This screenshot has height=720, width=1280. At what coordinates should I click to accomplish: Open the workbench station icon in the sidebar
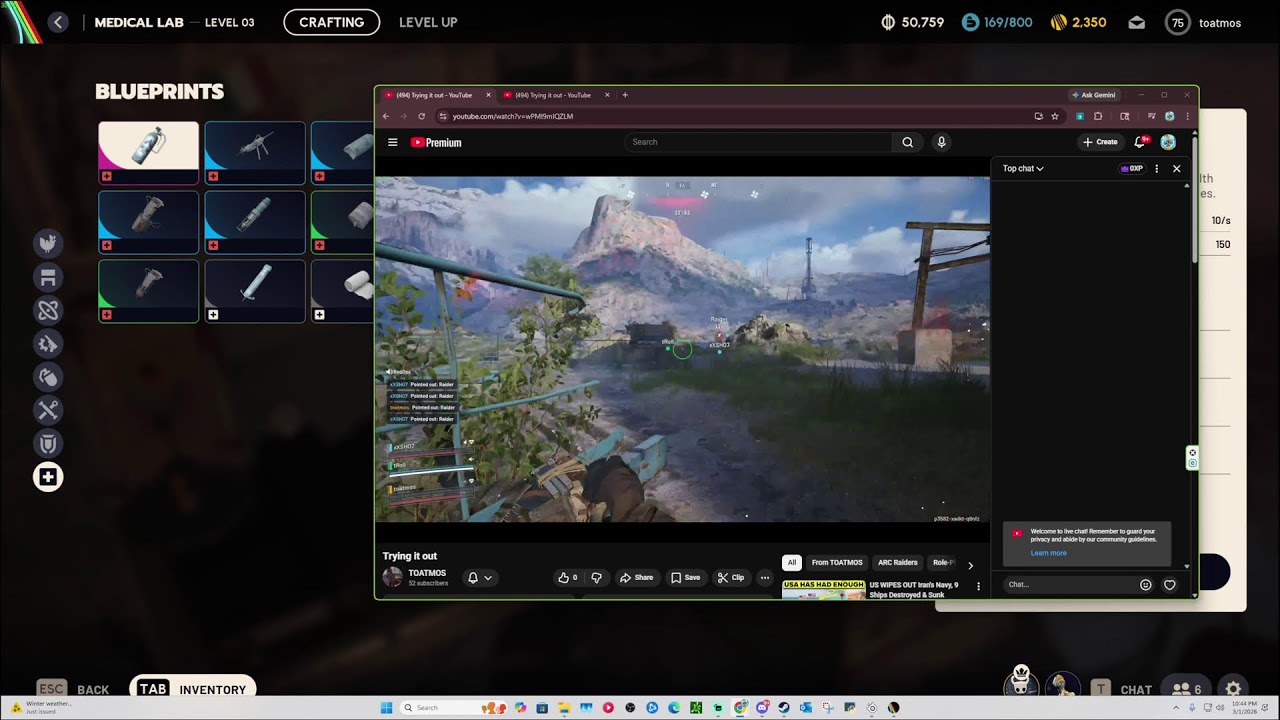click(48, 277)
